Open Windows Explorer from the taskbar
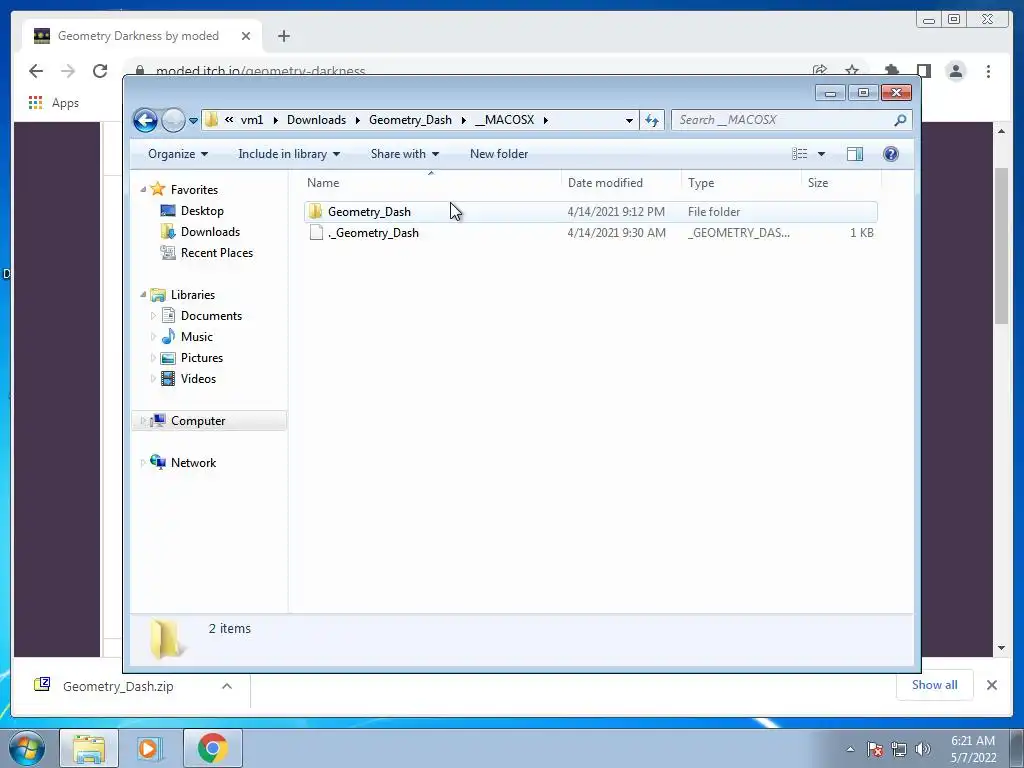 tap(89, 748)
